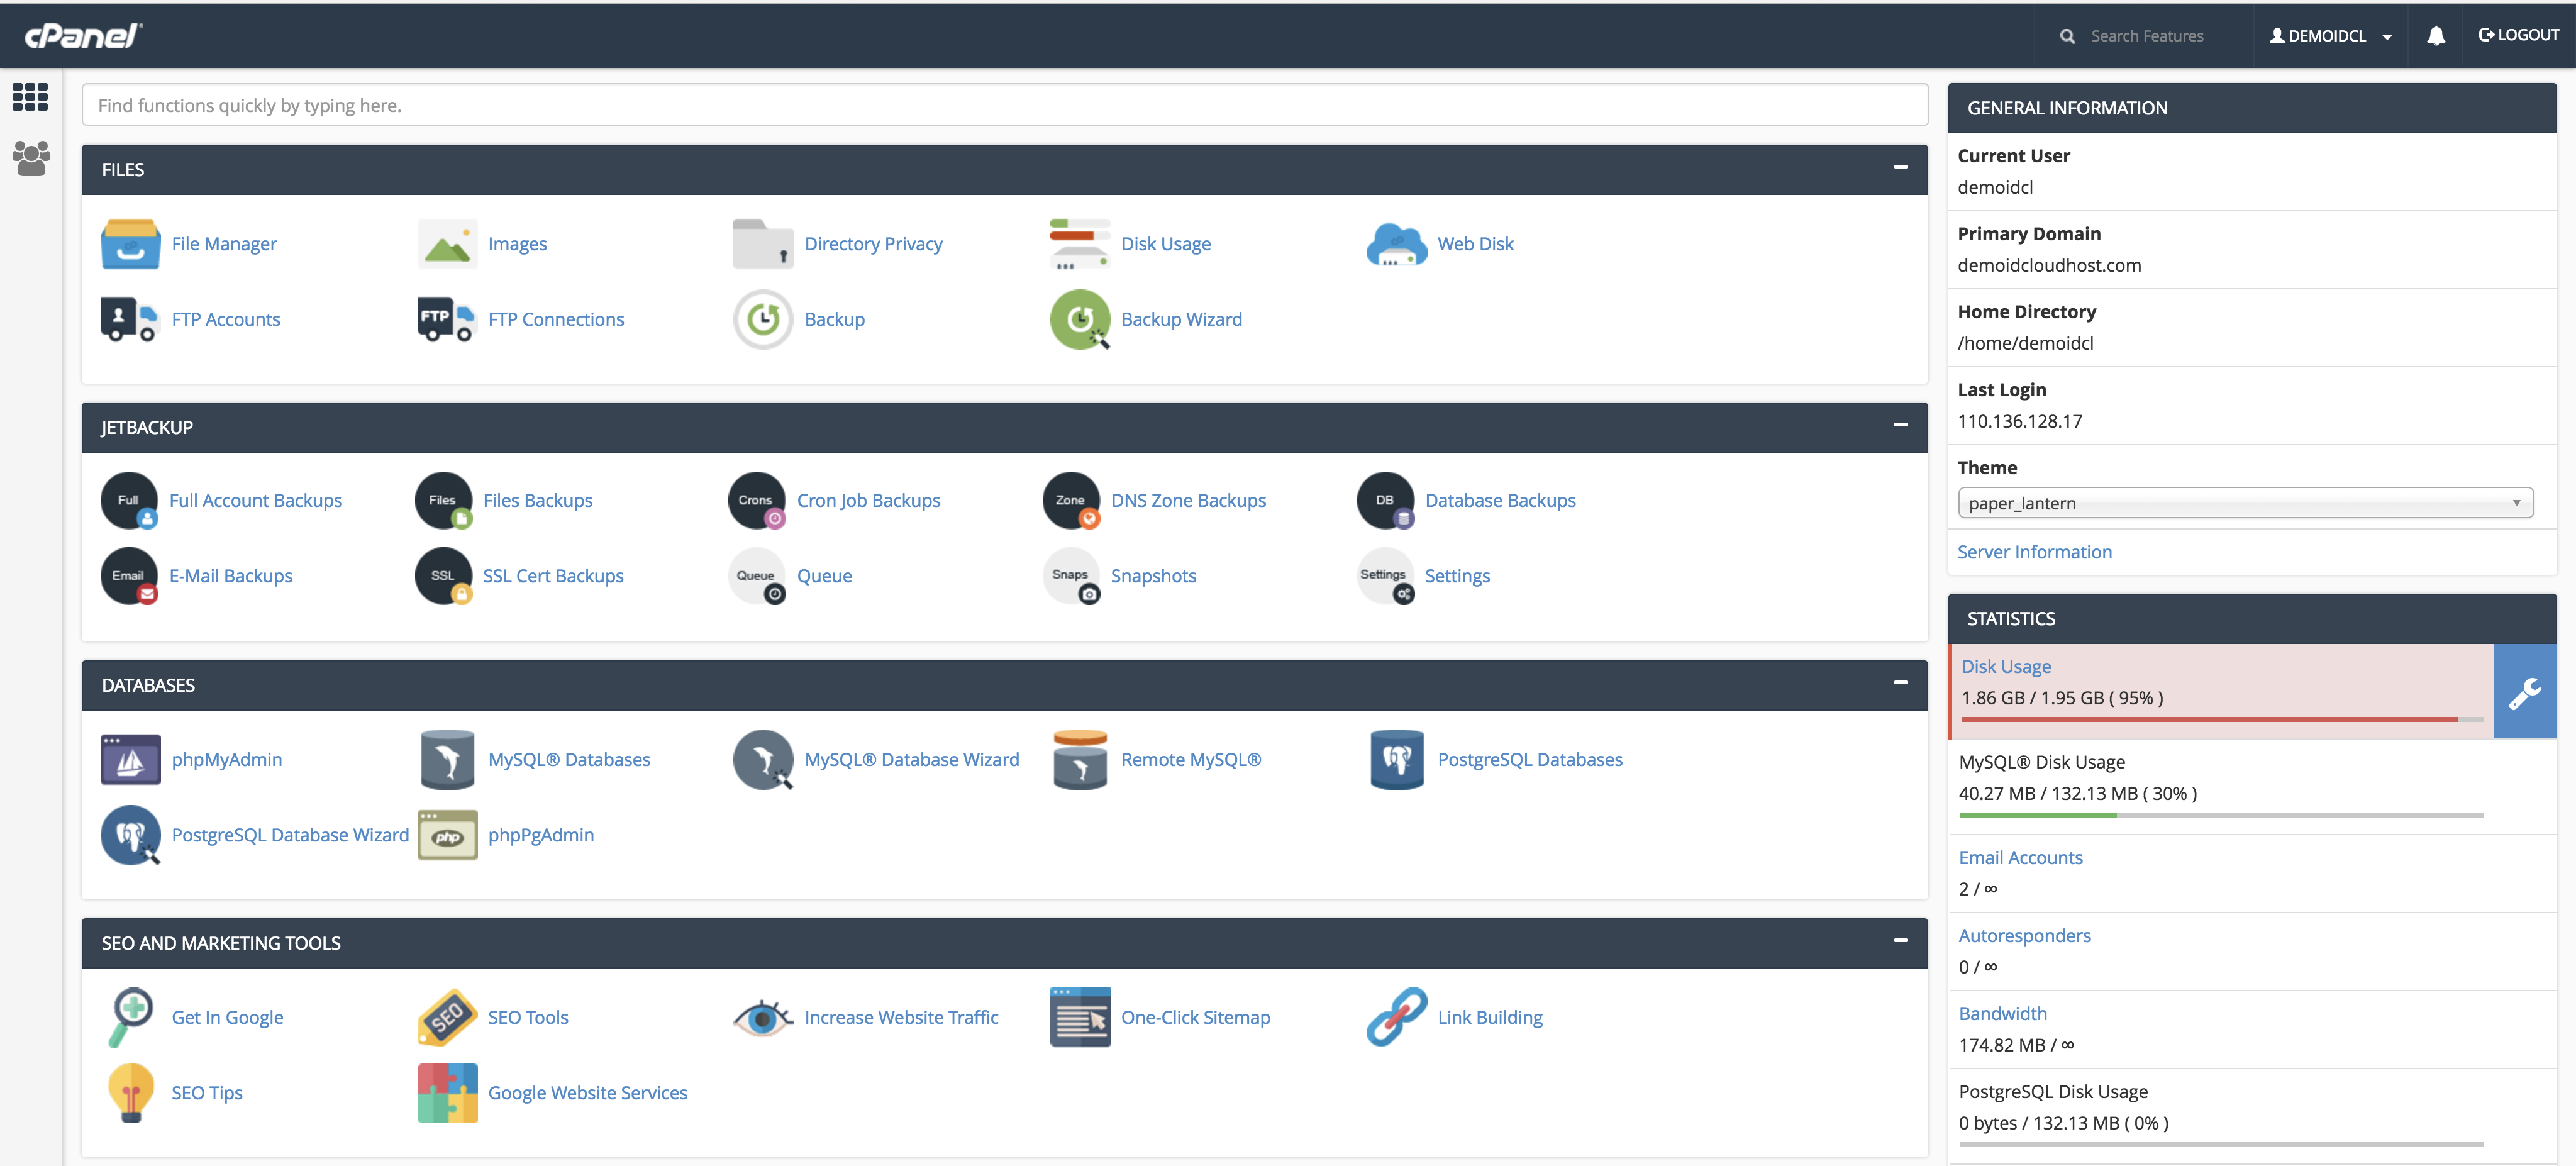Open the Backup Wizard
2576x1166 pixels.
[1181, 319]
